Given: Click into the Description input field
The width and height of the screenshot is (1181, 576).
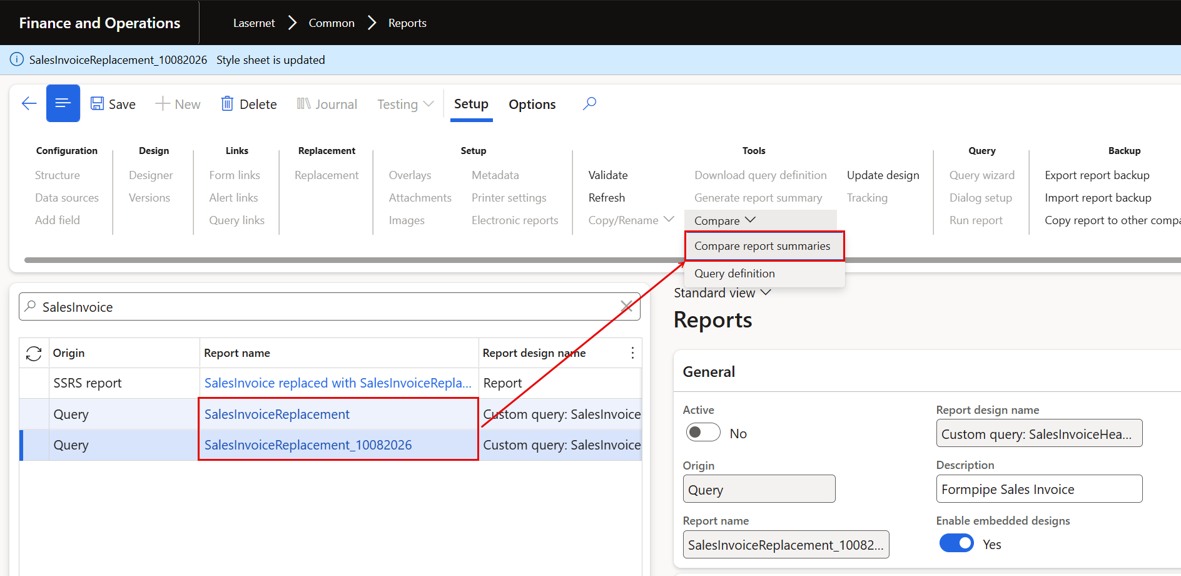Looking at the screenshot, I should coord(1039,489).
